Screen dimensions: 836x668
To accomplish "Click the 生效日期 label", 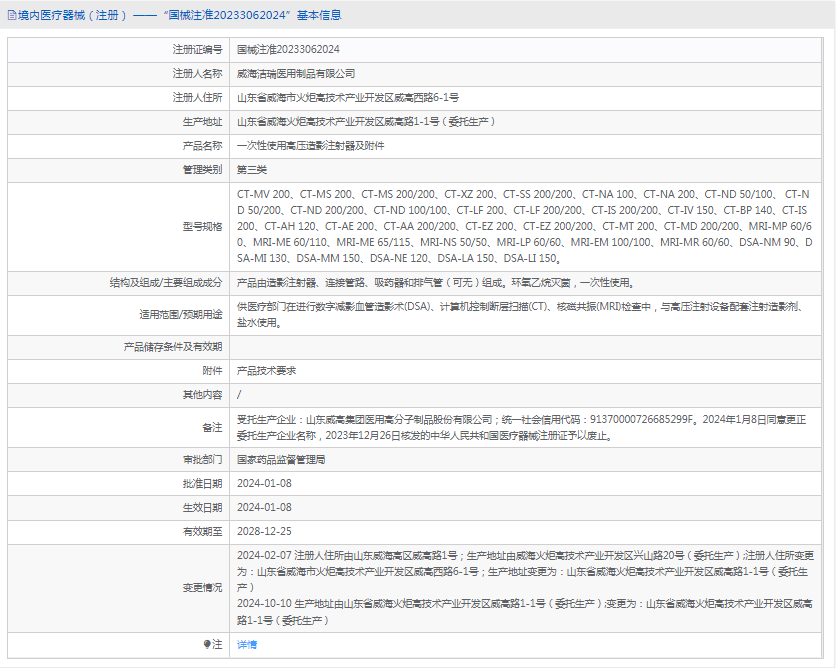I will (202, 508).
